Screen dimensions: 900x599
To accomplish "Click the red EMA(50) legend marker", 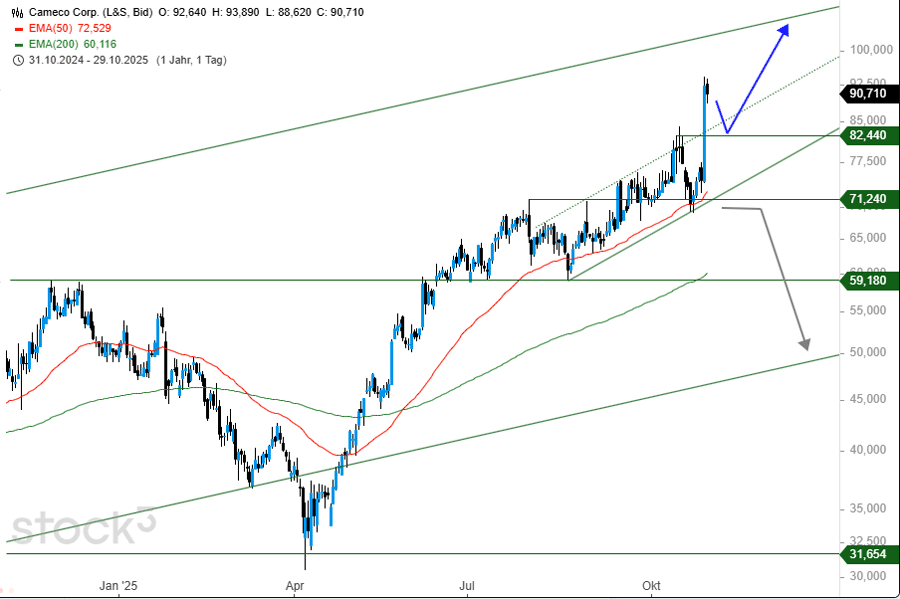I will pos(18,30).
